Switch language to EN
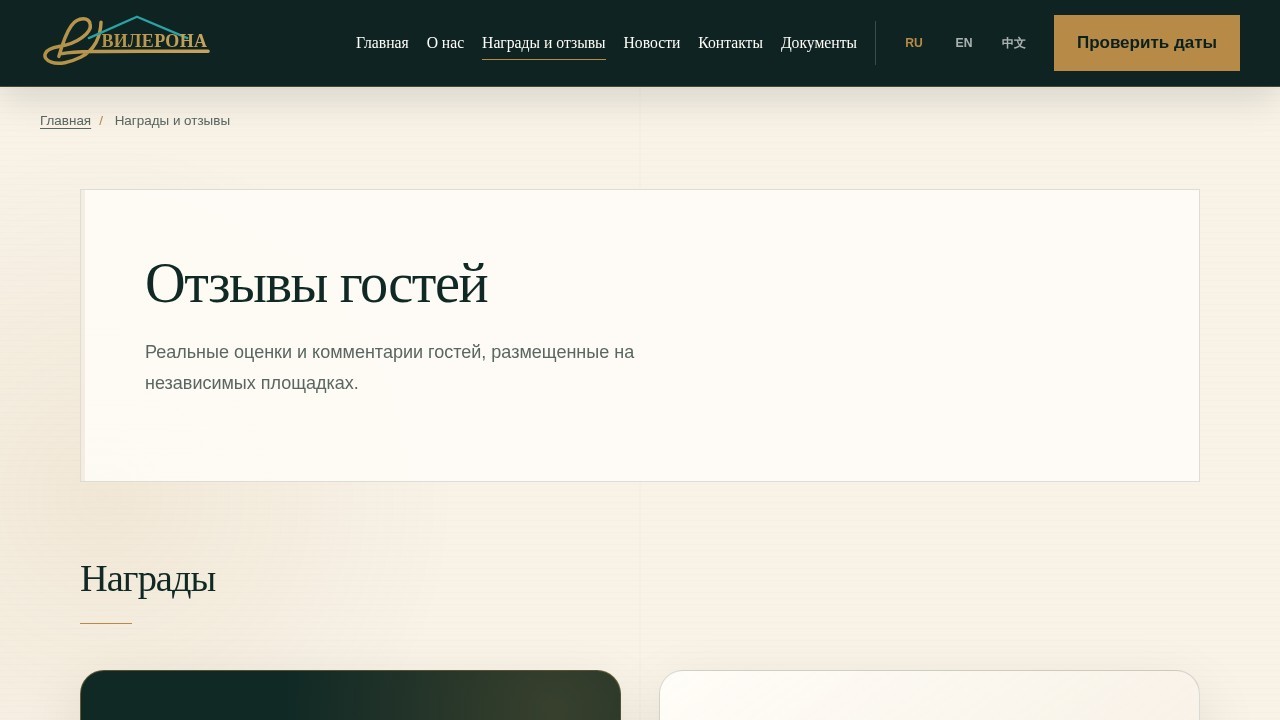Viewport: 1280px width, 720px height. point(964,43)
